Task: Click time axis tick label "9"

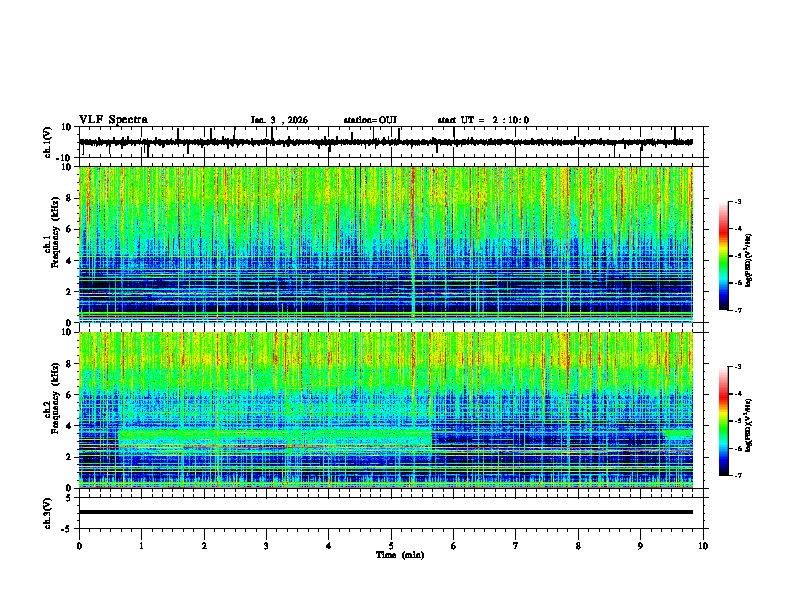Action: (x=640, y=546)
